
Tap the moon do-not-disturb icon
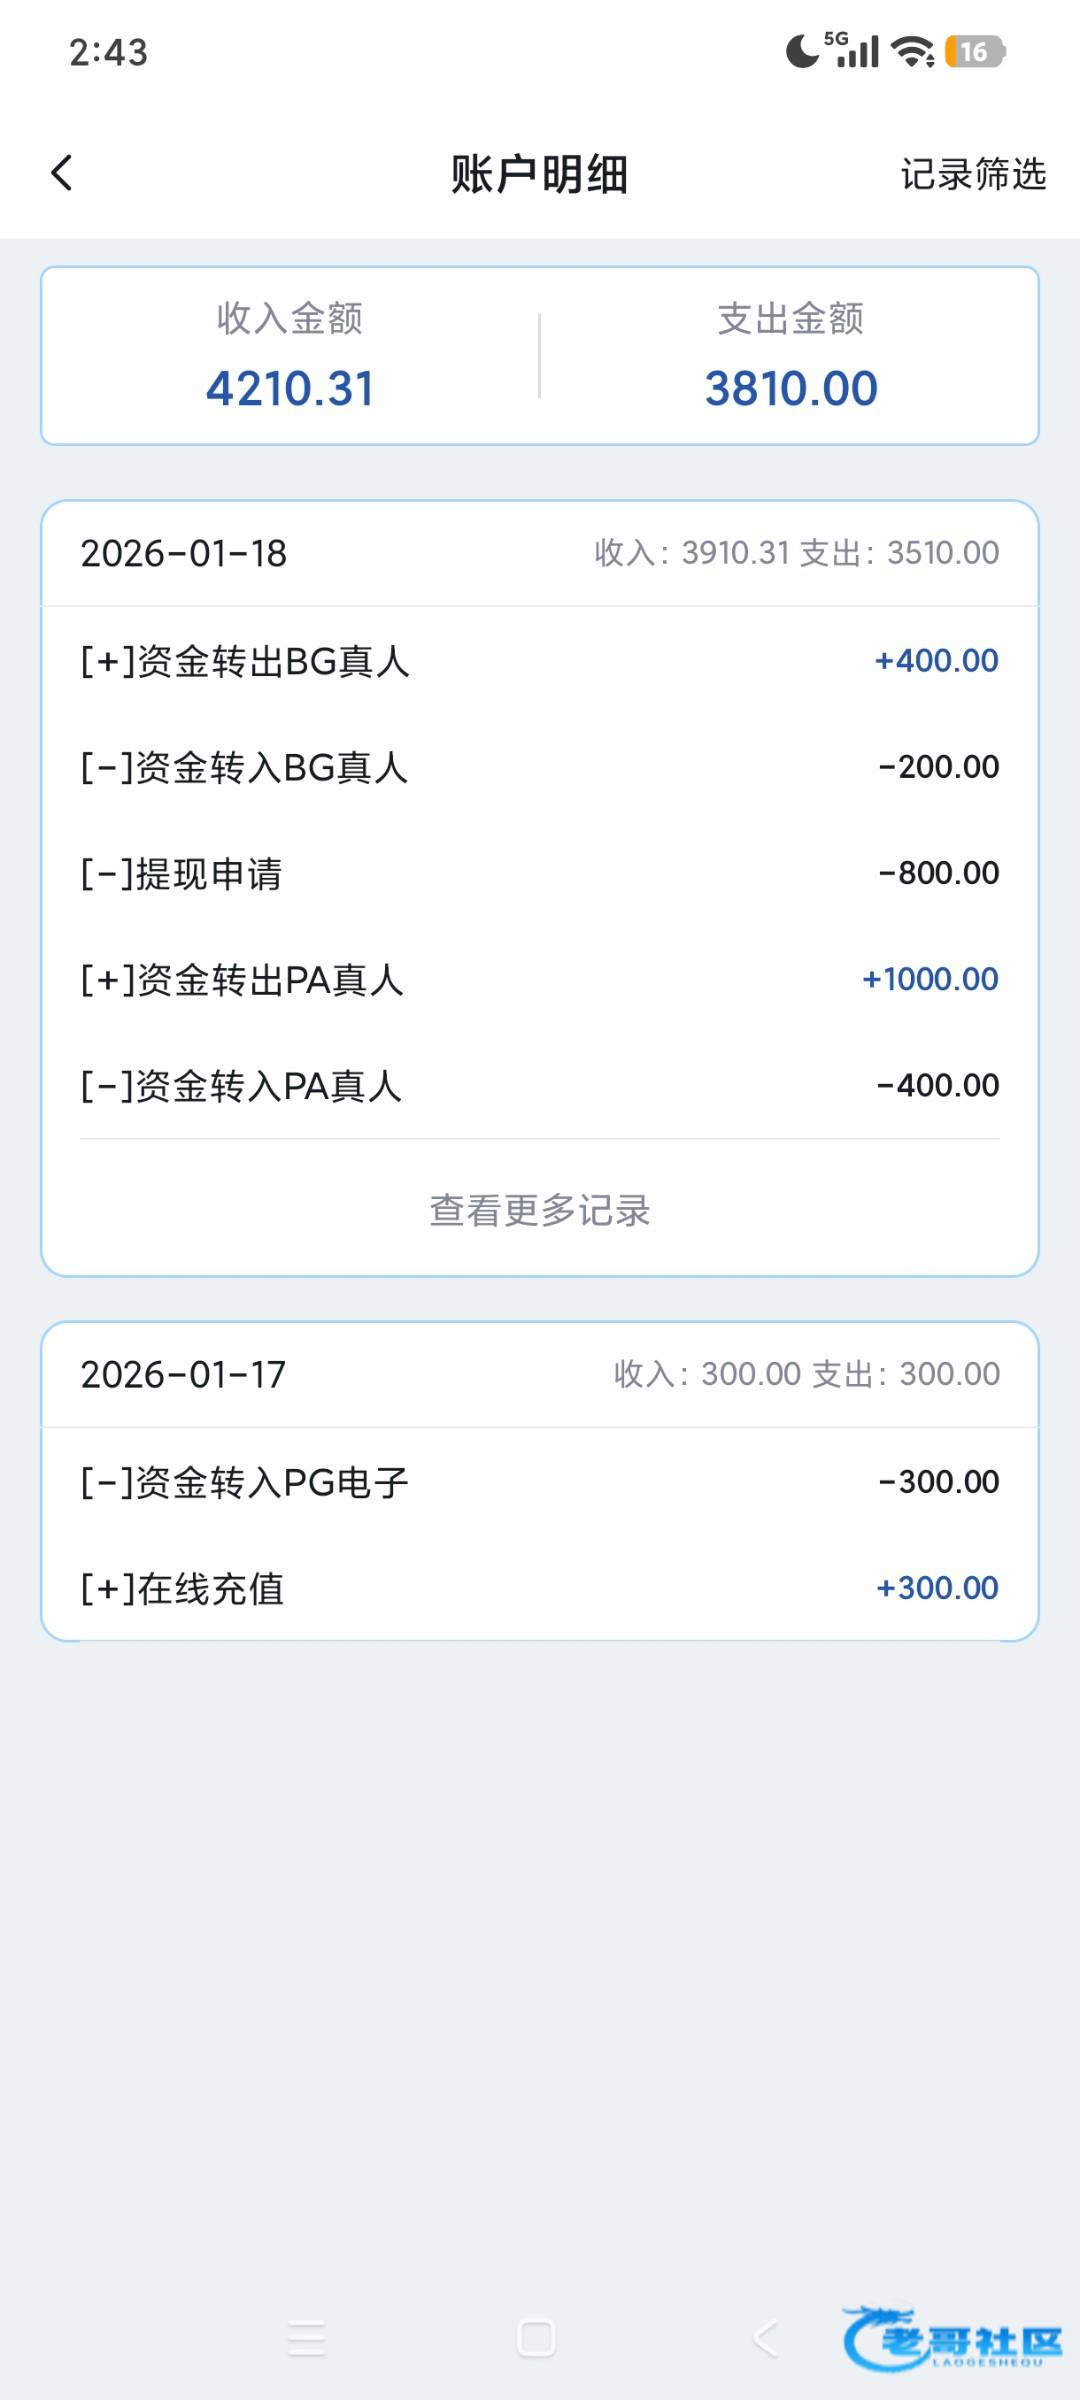801,51
